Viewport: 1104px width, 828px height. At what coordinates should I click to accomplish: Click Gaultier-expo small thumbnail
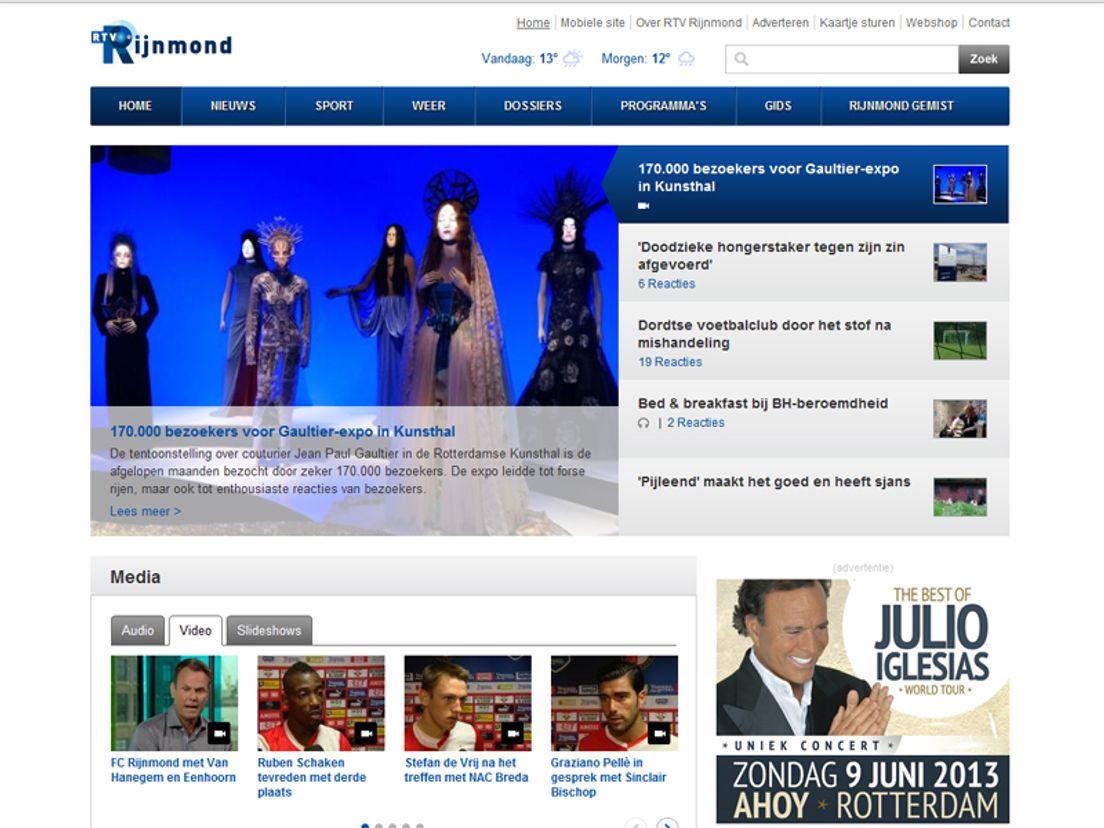pyautogui.click(x=960, y=184)
